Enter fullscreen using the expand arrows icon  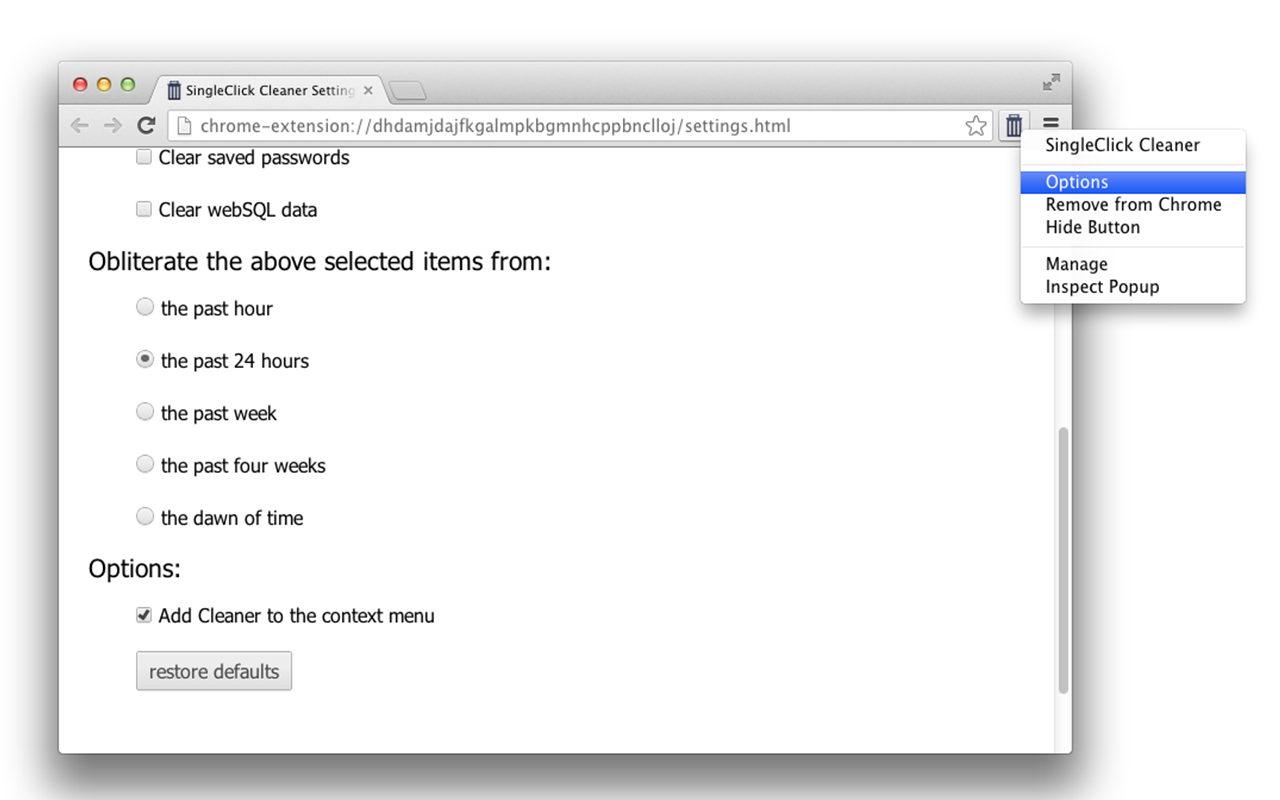pos(1051,82)
